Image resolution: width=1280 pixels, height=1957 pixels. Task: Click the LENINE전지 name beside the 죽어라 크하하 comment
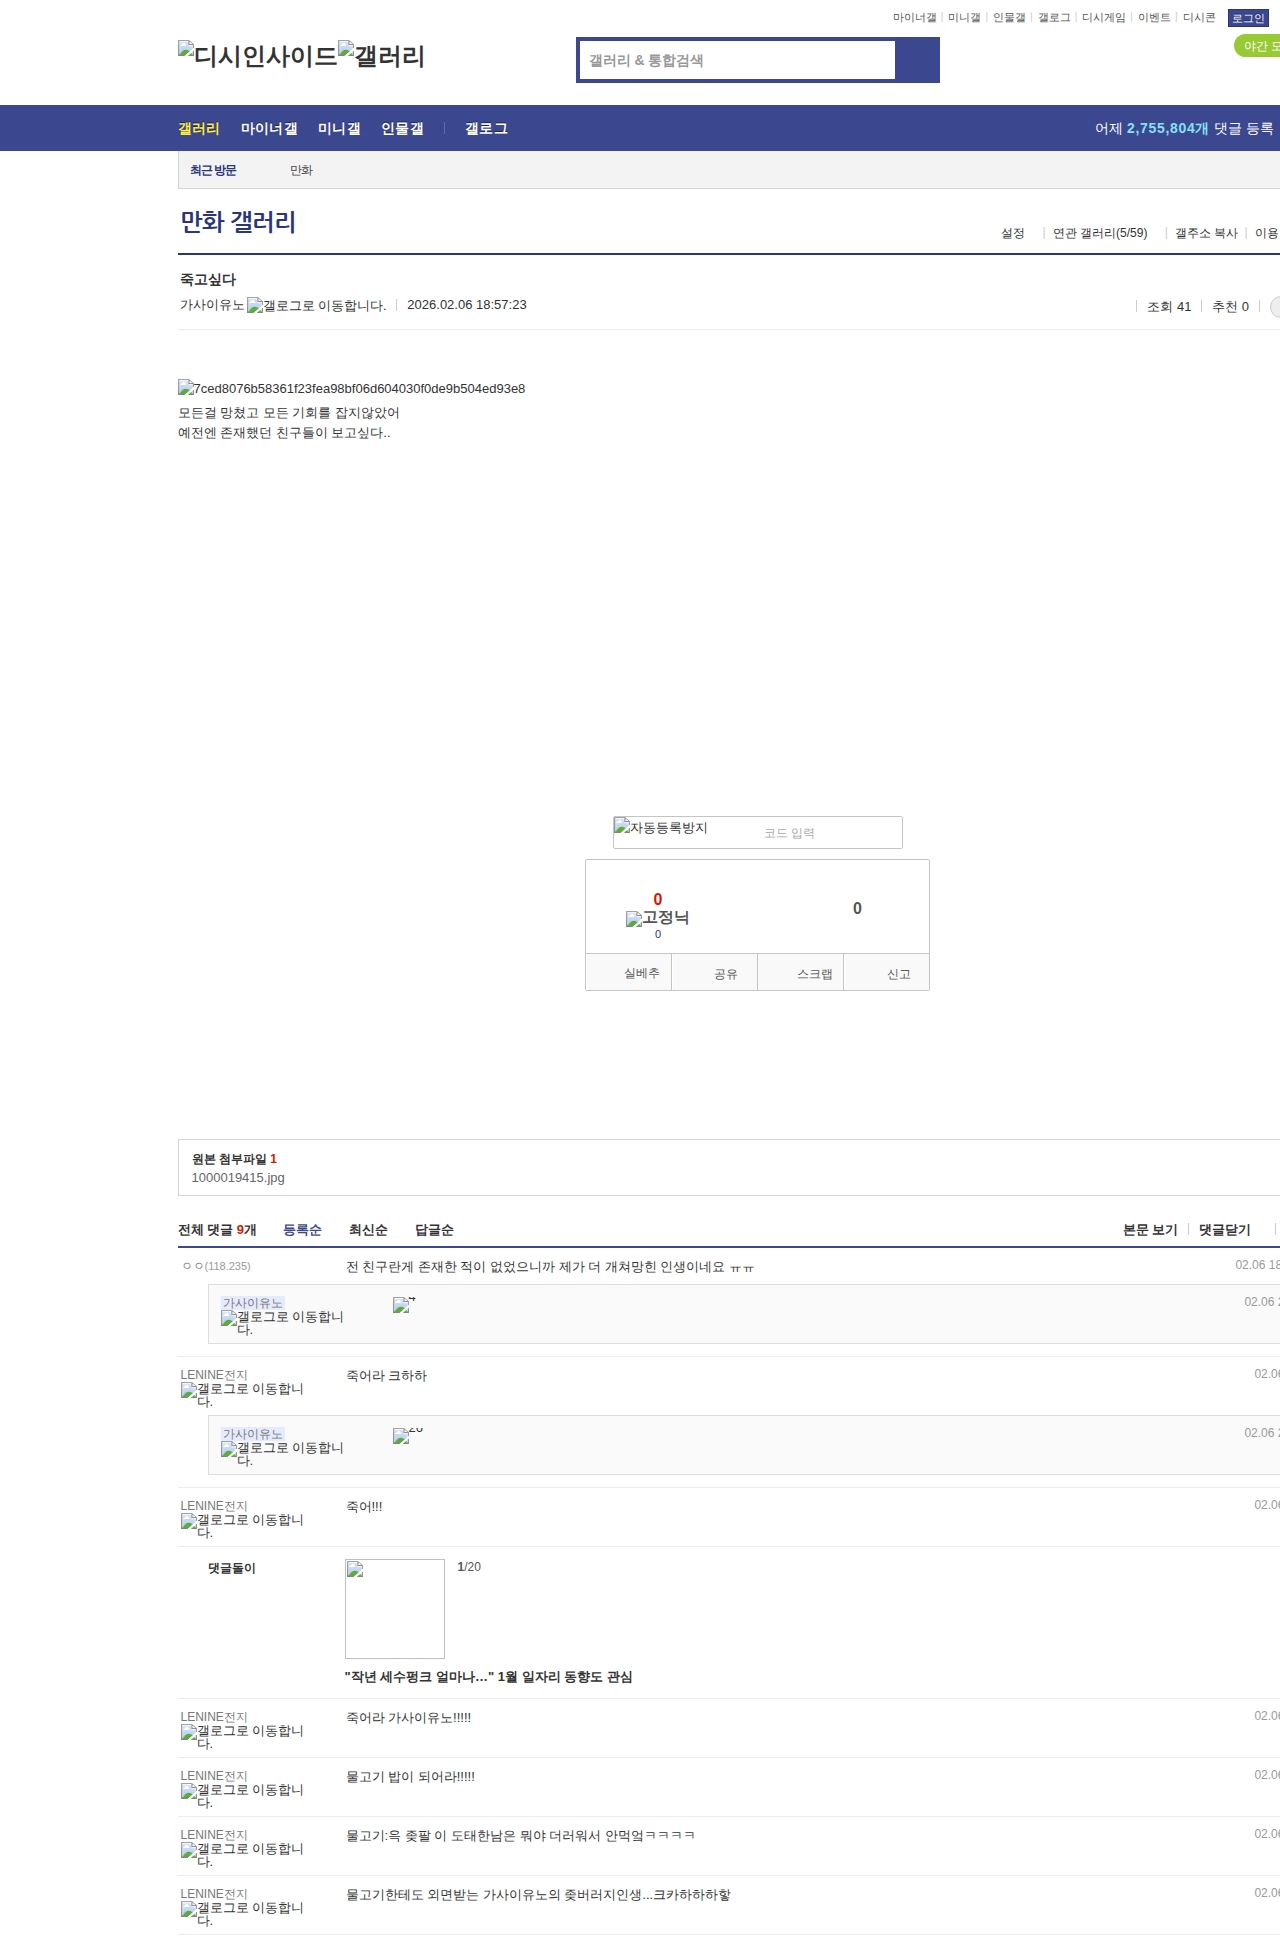(214, 1375)
